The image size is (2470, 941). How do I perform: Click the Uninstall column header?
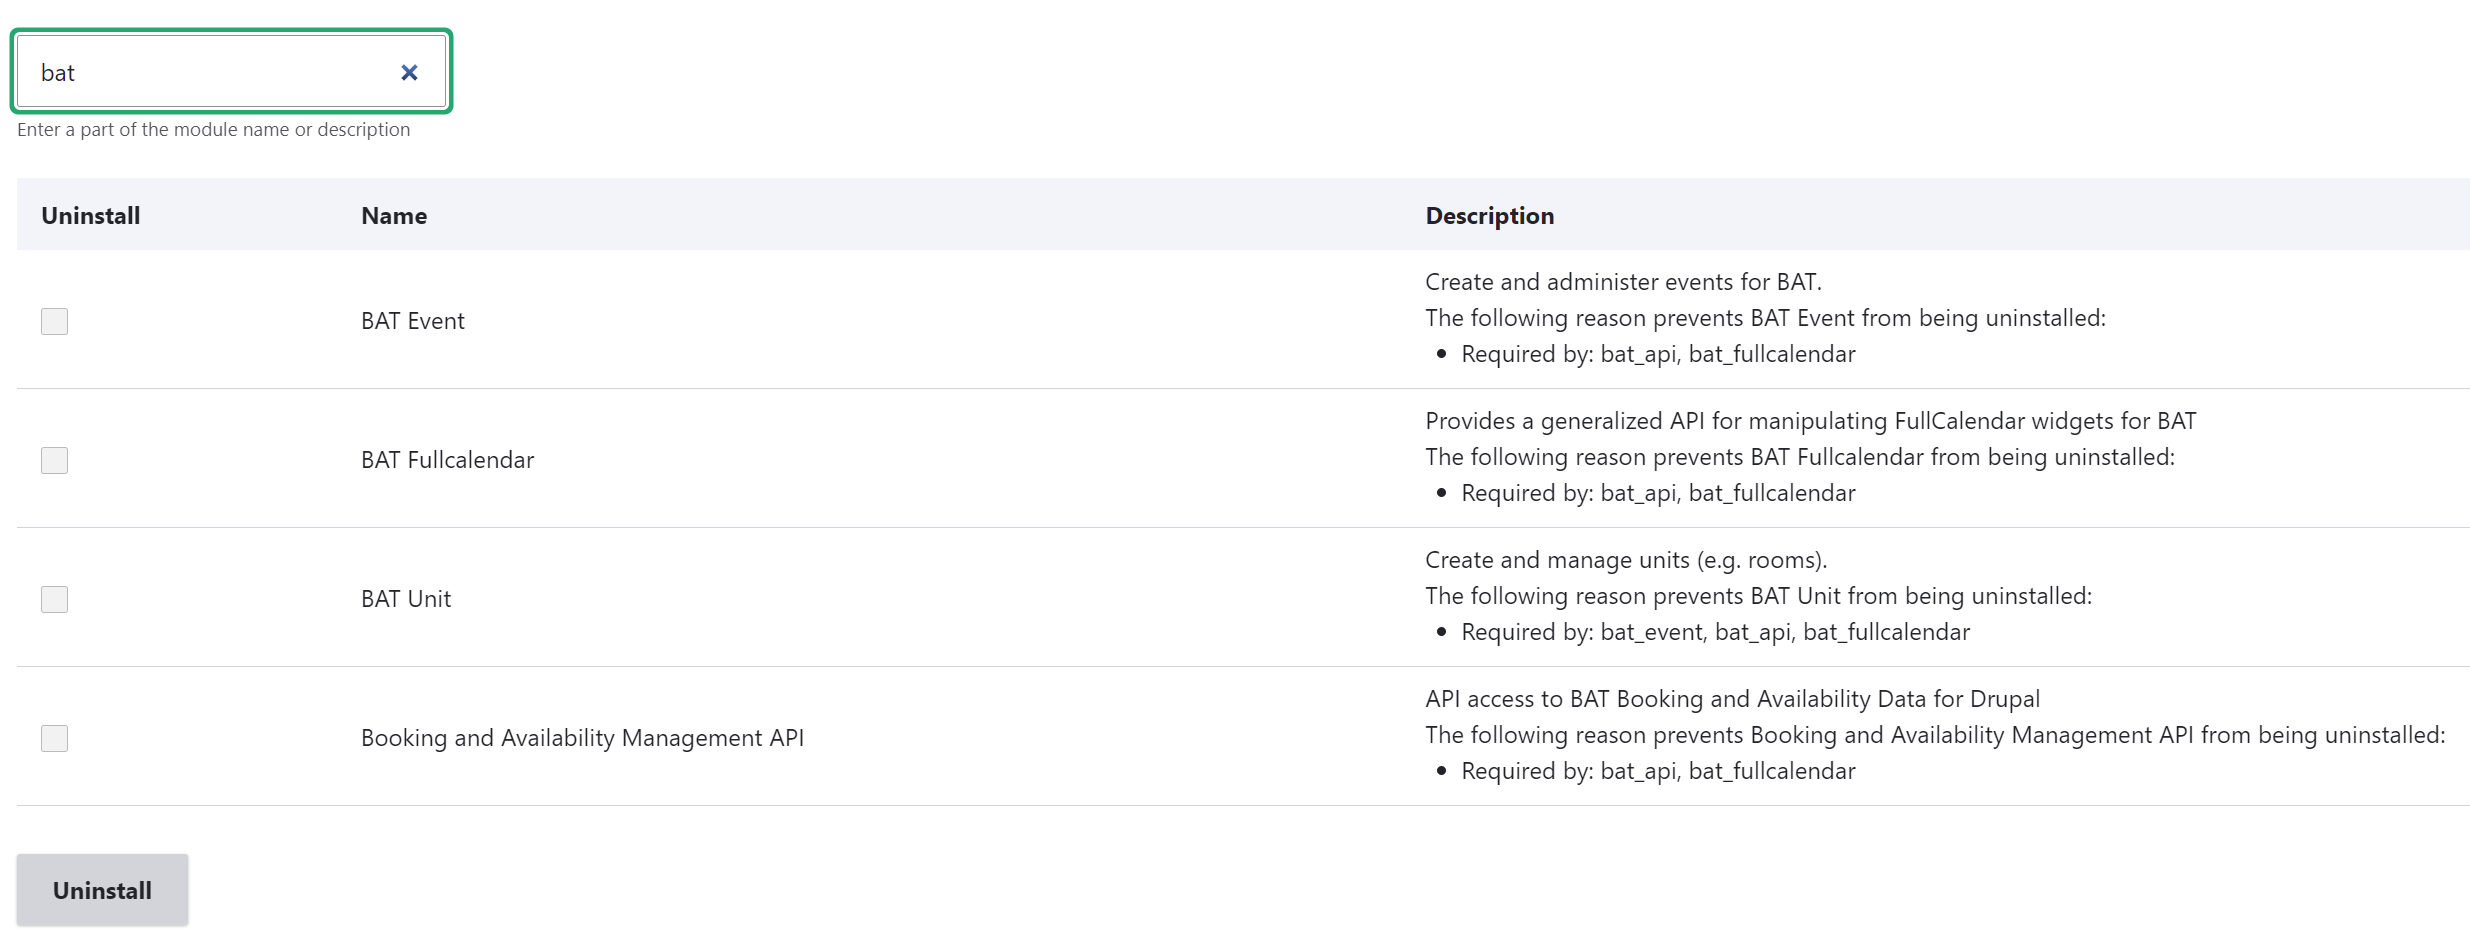click(x=90, y=215)
